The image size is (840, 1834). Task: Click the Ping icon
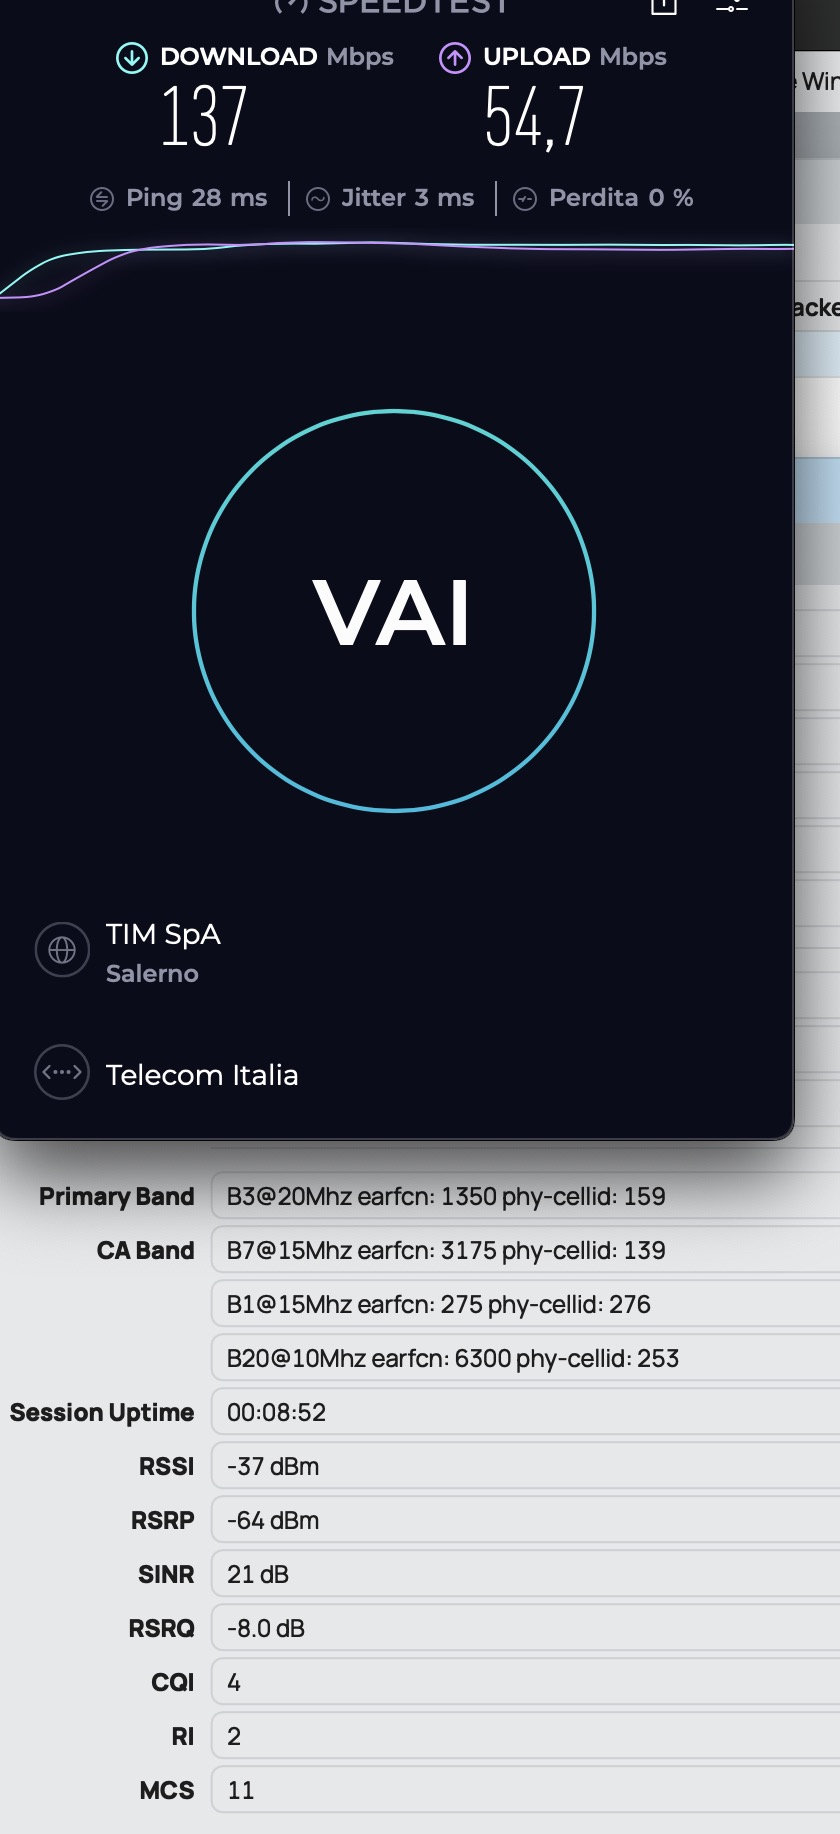pos(102,199)
